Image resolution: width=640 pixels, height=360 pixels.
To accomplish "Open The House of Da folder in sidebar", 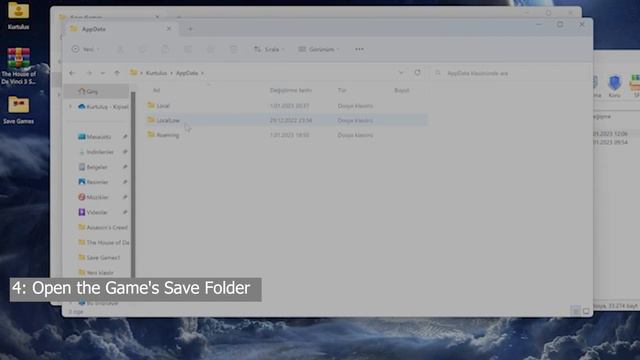I will [103, 242].
